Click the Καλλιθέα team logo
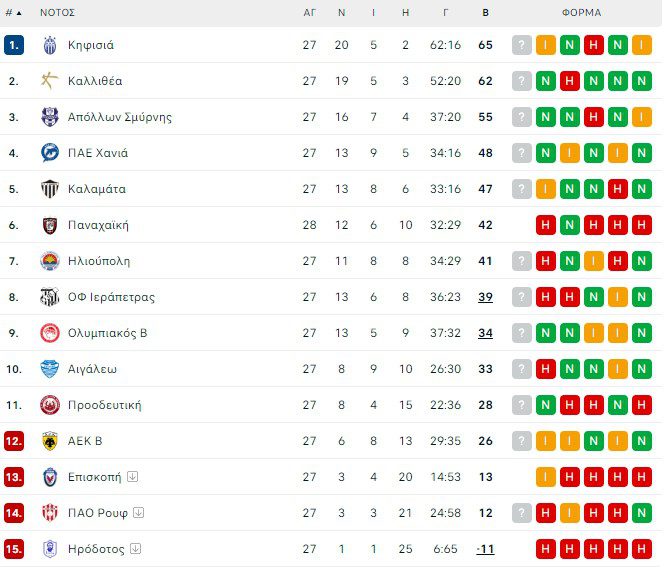 pyautogui.click(x=50, y=81)
